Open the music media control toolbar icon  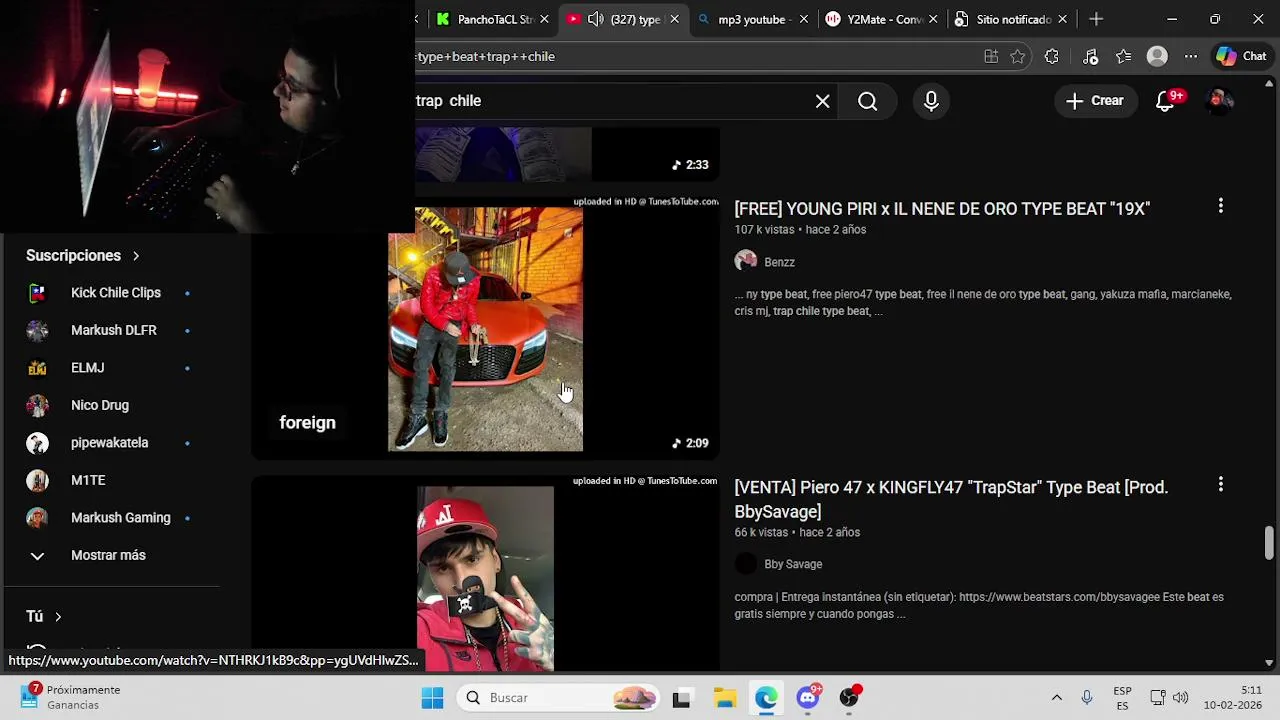click(1090, 57)
